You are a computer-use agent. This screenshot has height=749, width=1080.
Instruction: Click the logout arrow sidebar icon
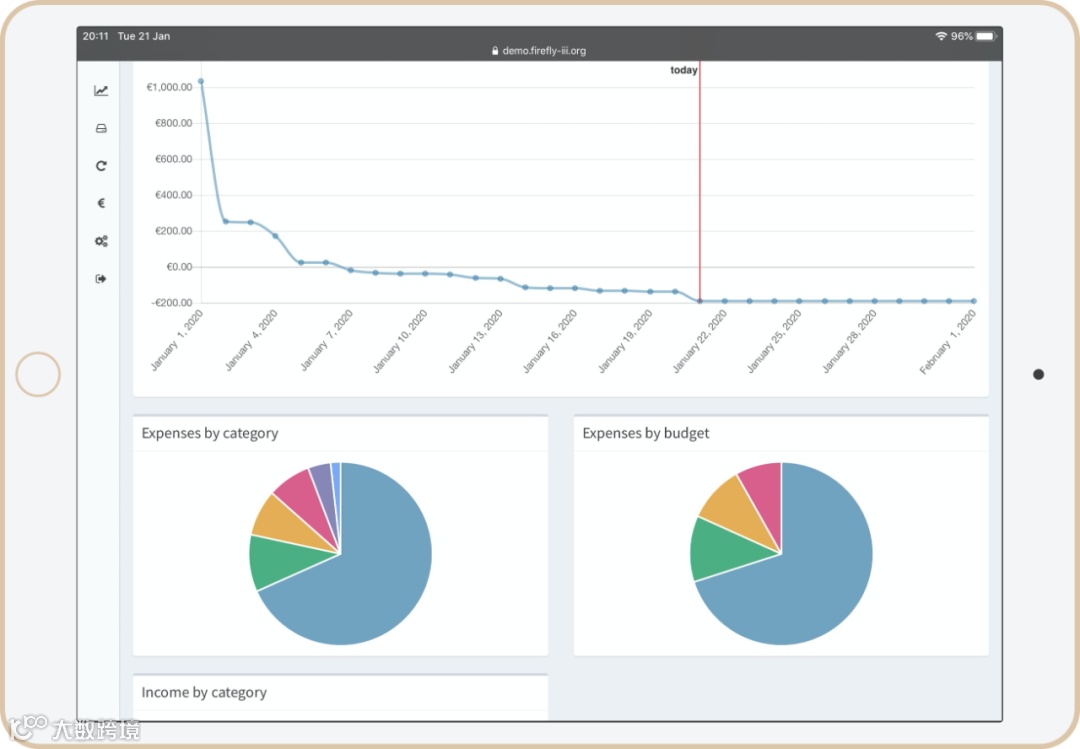click(101, 278)
